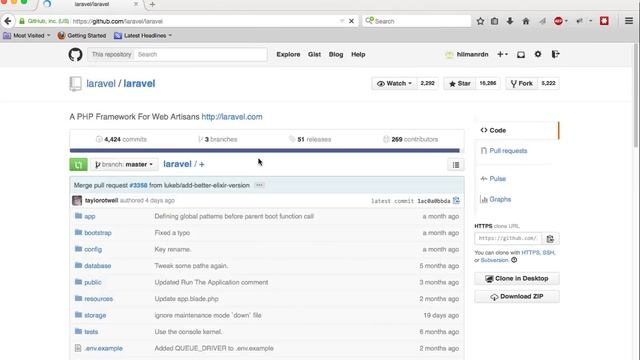This screenshot has height=360, width=640.
Task: Open the bookmarks list icon in the toolbar
Action: [x=494, y=21]
